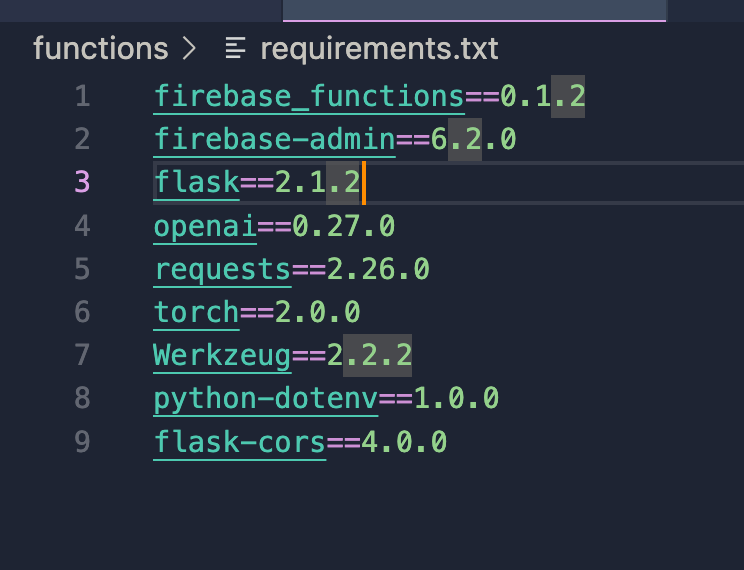Open the openai package link

point(205,226)
